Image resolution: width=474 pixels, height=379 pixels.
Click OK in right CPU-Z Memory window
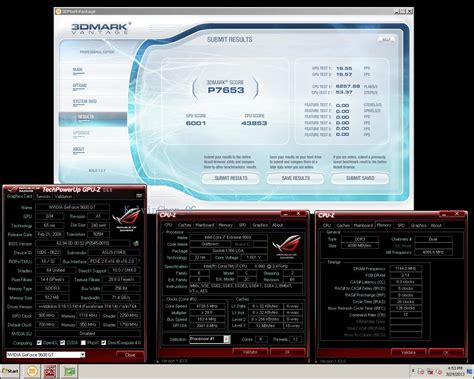[446, 352]
